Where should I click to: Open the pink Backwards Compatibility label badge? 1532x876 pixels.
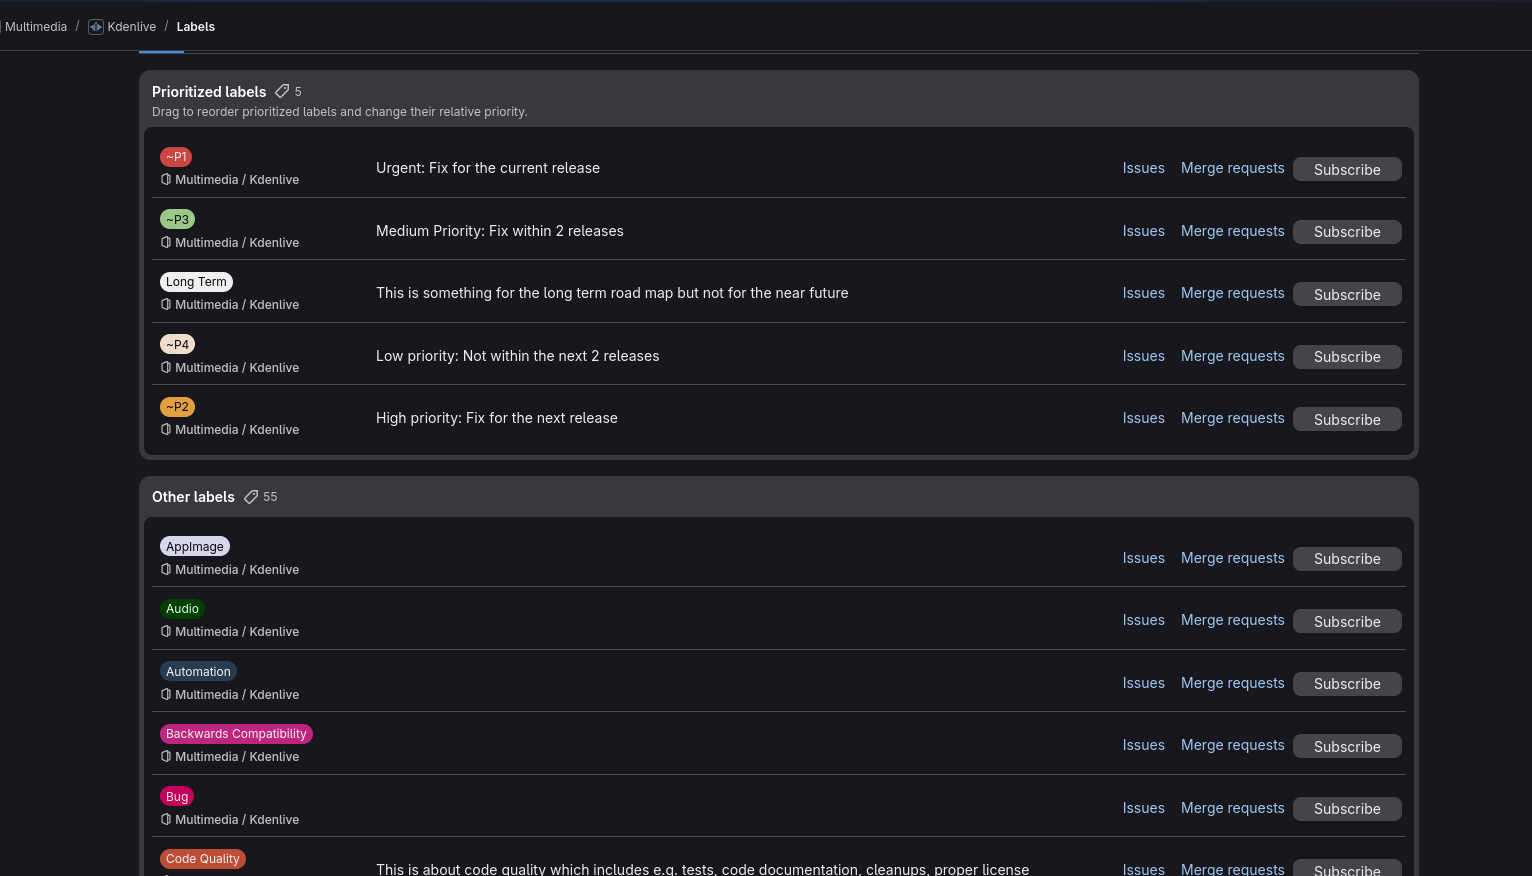pyautogui.click(x=236, y=734)
